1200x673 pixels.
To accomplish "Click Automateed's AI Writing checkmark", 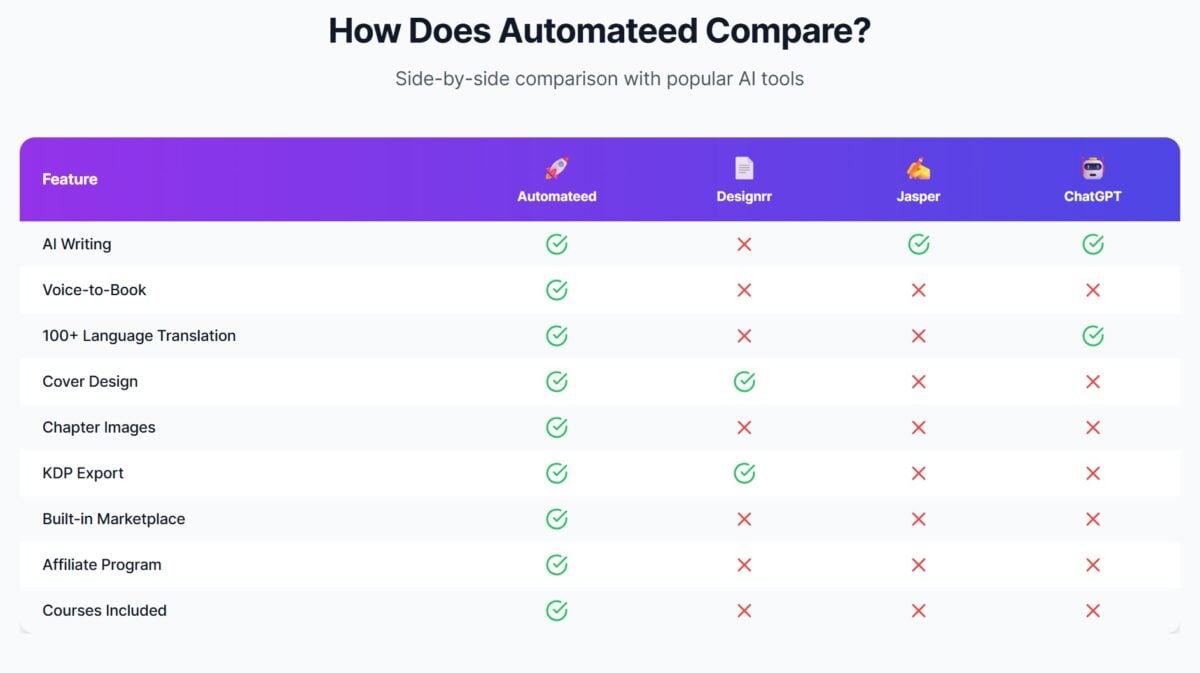I will pyautogui.click(x=557, y=244).
